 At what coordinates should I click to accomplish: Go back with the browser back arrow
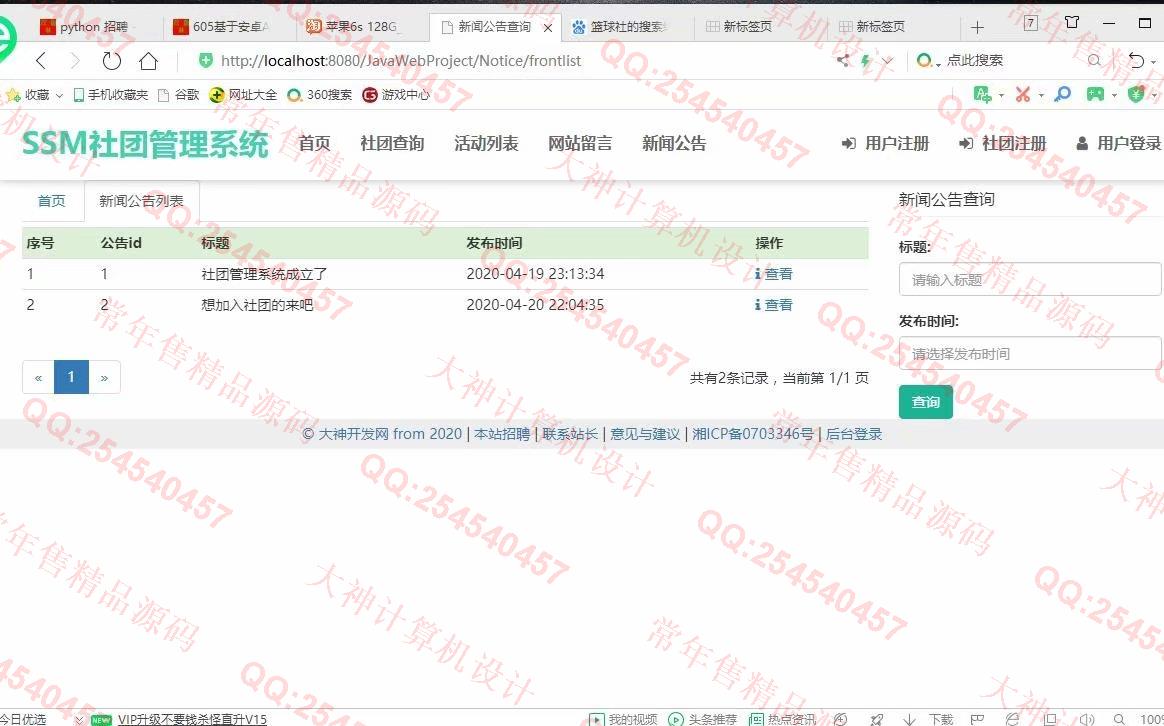41,61
